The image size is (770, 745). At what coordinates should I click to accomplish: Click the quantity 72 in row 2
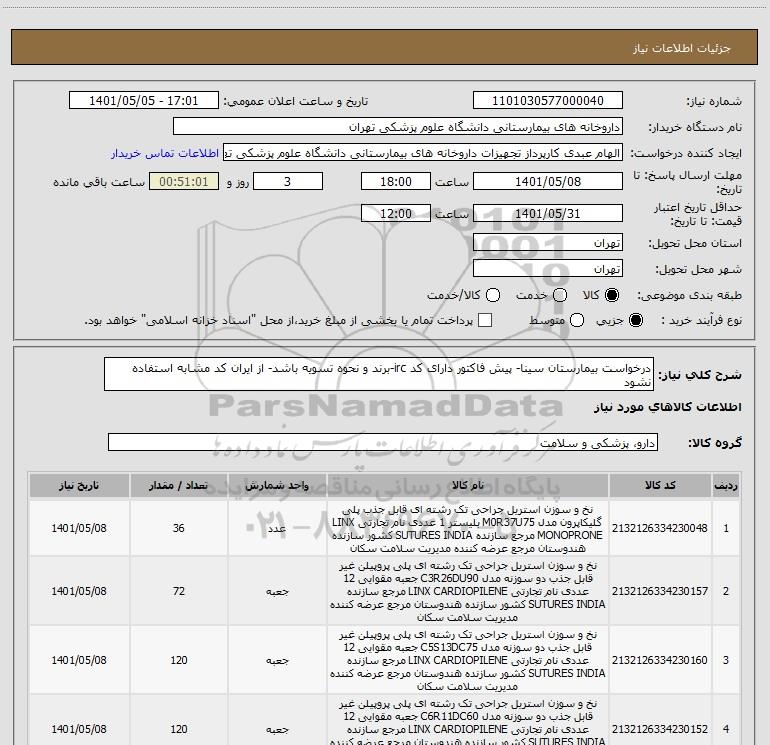(x=179, y=591)
